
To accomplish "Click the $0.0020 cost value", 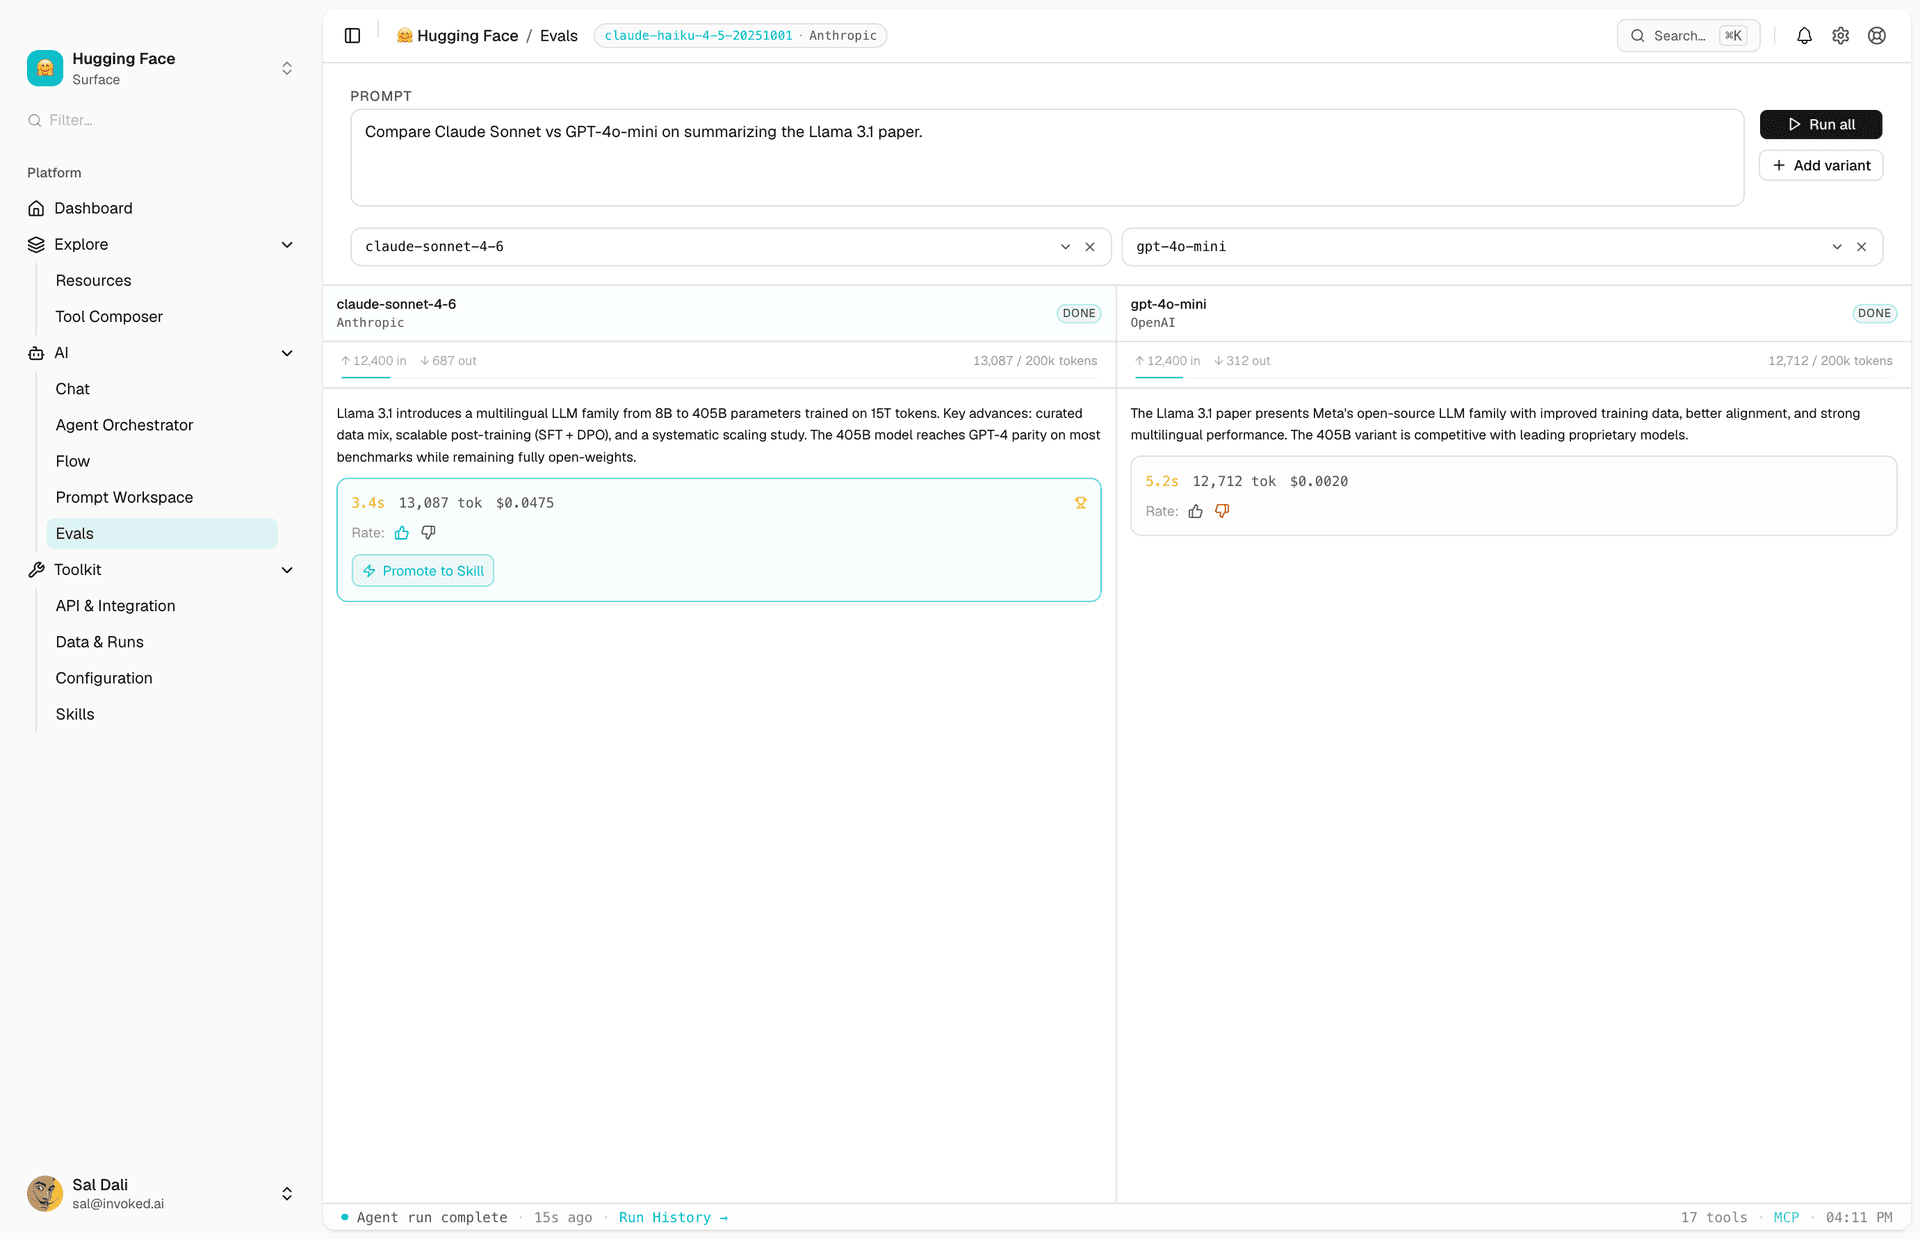I will [x=1319, y=482].
